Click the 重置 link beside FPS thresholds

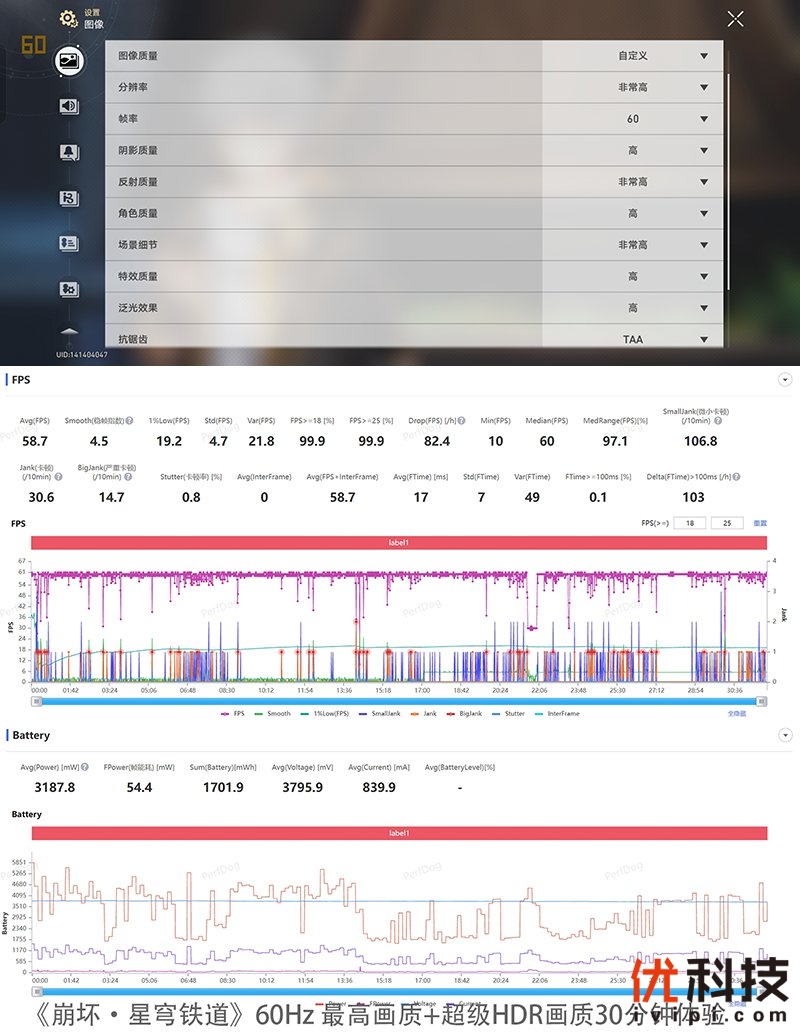pyautogui.click(x=760, y=523)
